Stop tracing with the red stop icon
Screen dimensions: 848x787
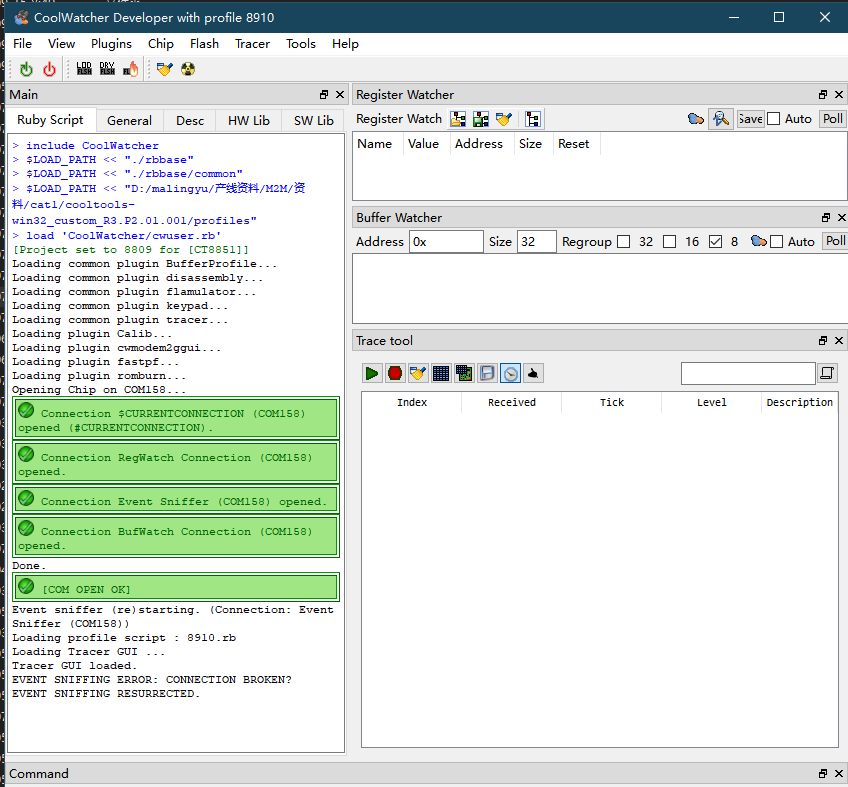click(x=395, y=373)
